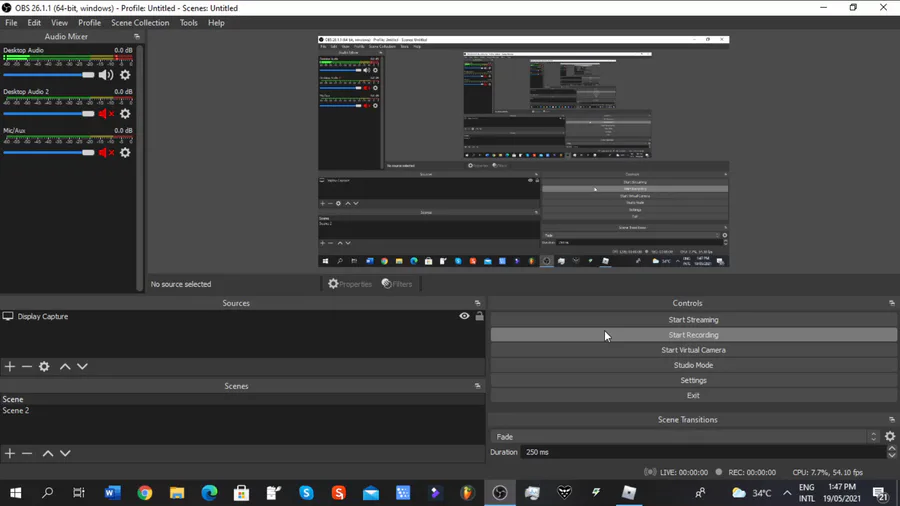
Task: Open the Fade transition dropdown
Action: (685, 437)
